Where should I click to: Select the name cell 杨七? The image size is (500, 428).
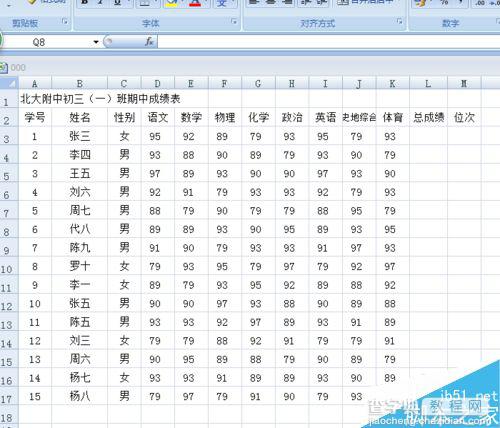(x=80, y=377)
